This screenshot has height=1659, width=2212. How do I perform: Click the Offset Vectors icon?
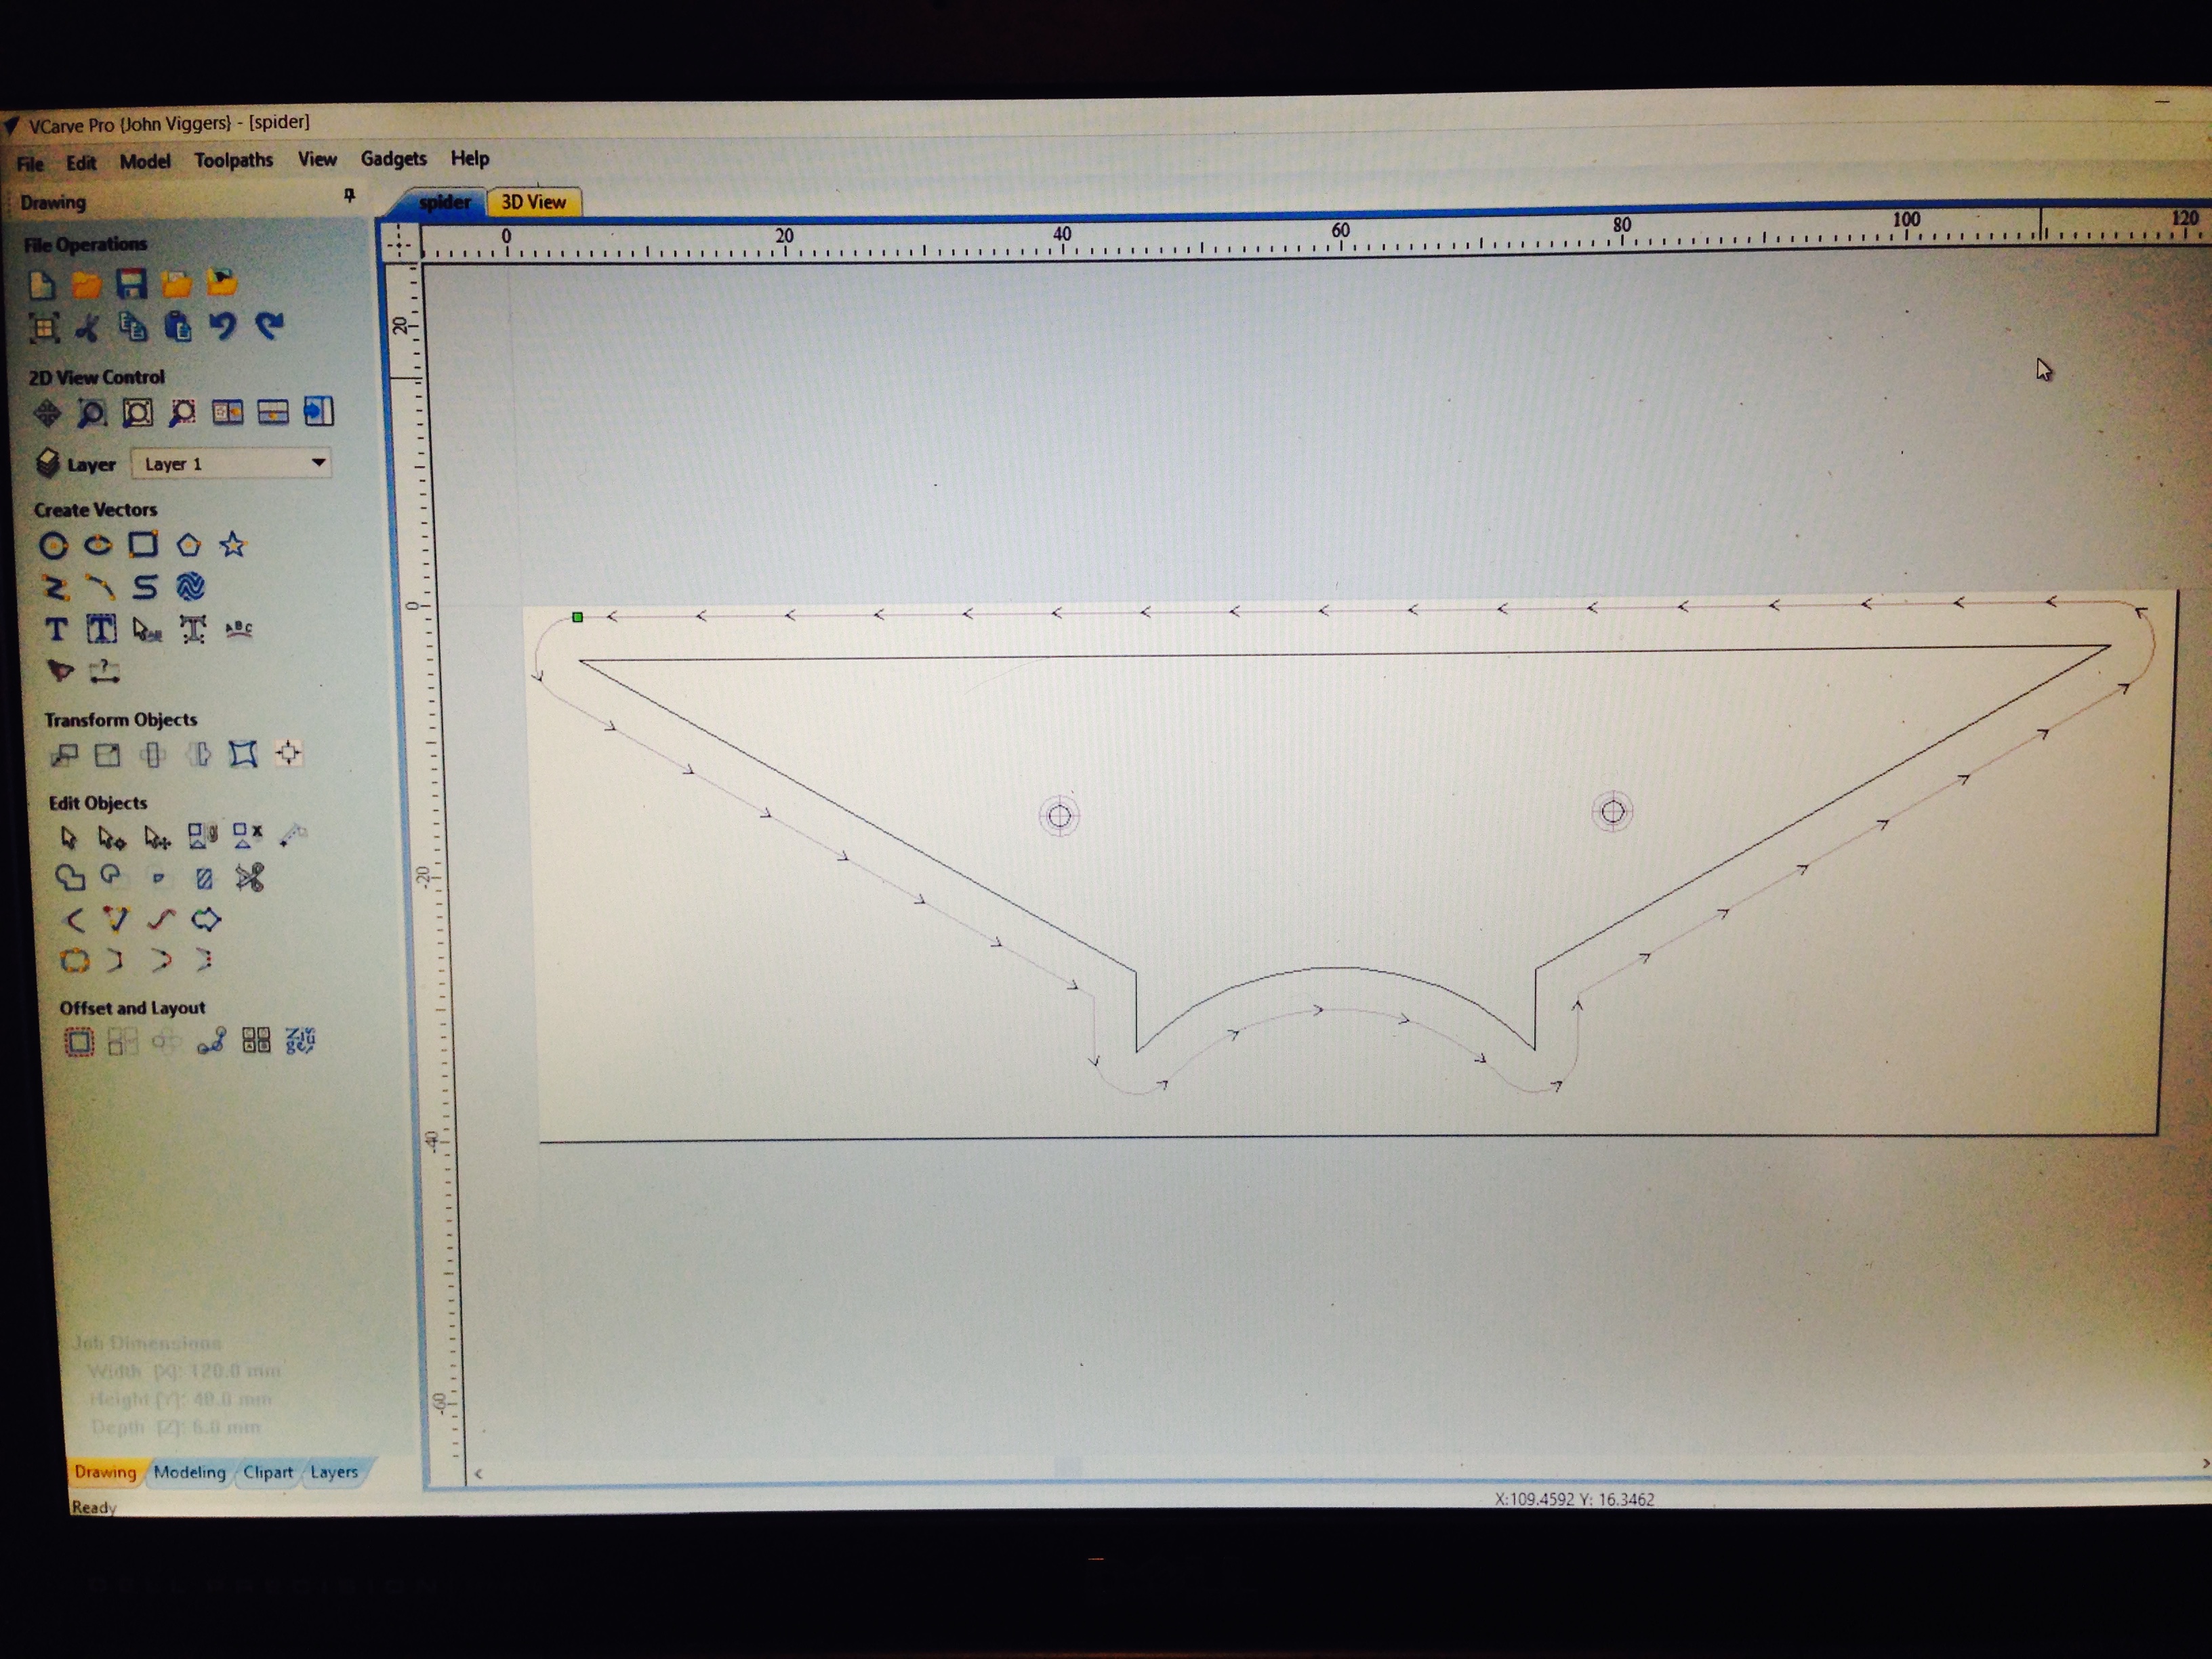[79, 1042]
